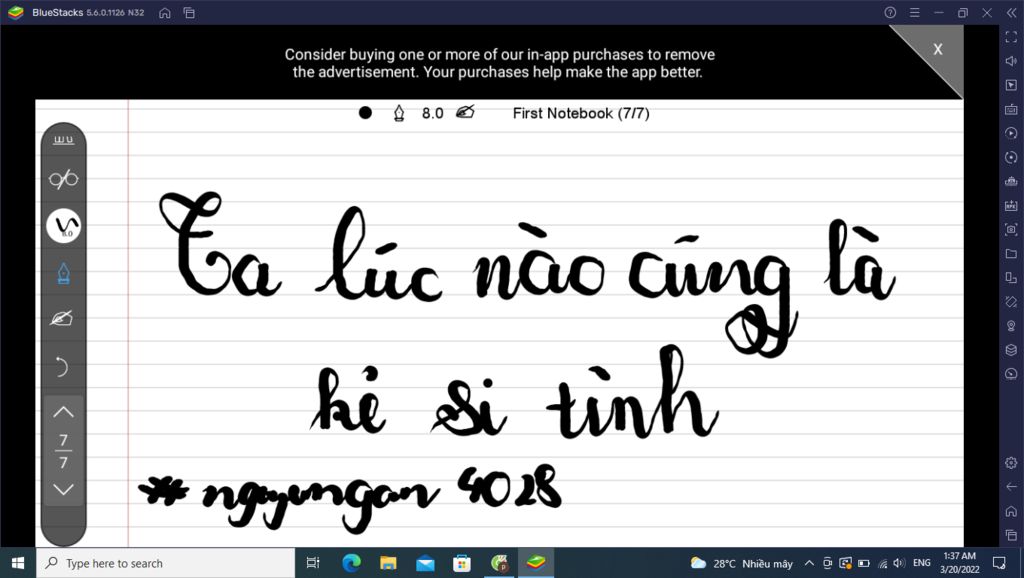The width and height of the screenshot is (1024, 578).
Task: Select the scissors cut tool
Action: pyautogui.click(x=63, y=179)
